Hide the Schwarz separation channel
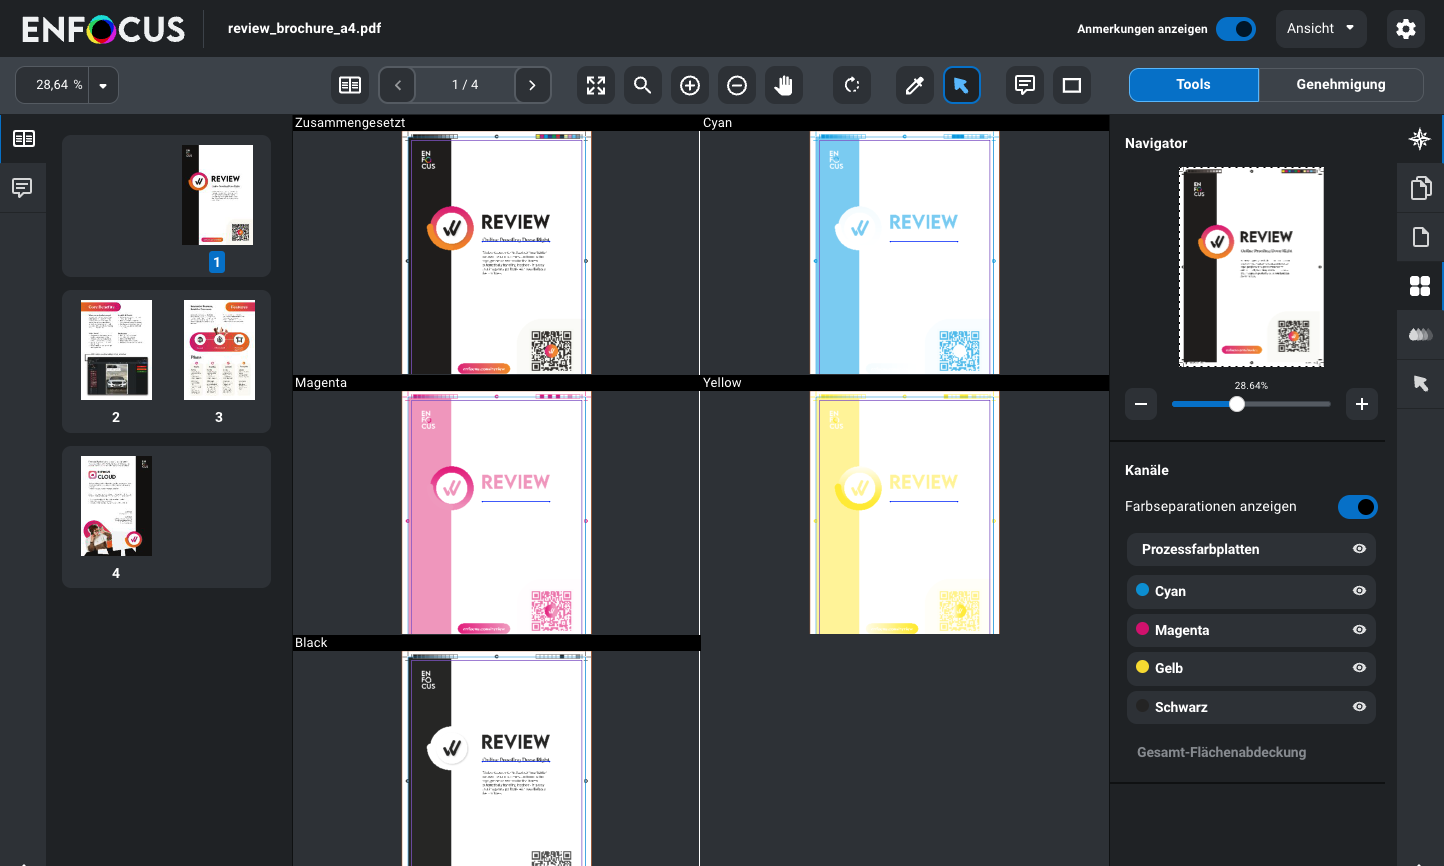1444x866 pixels. [x=1359, y=707]
